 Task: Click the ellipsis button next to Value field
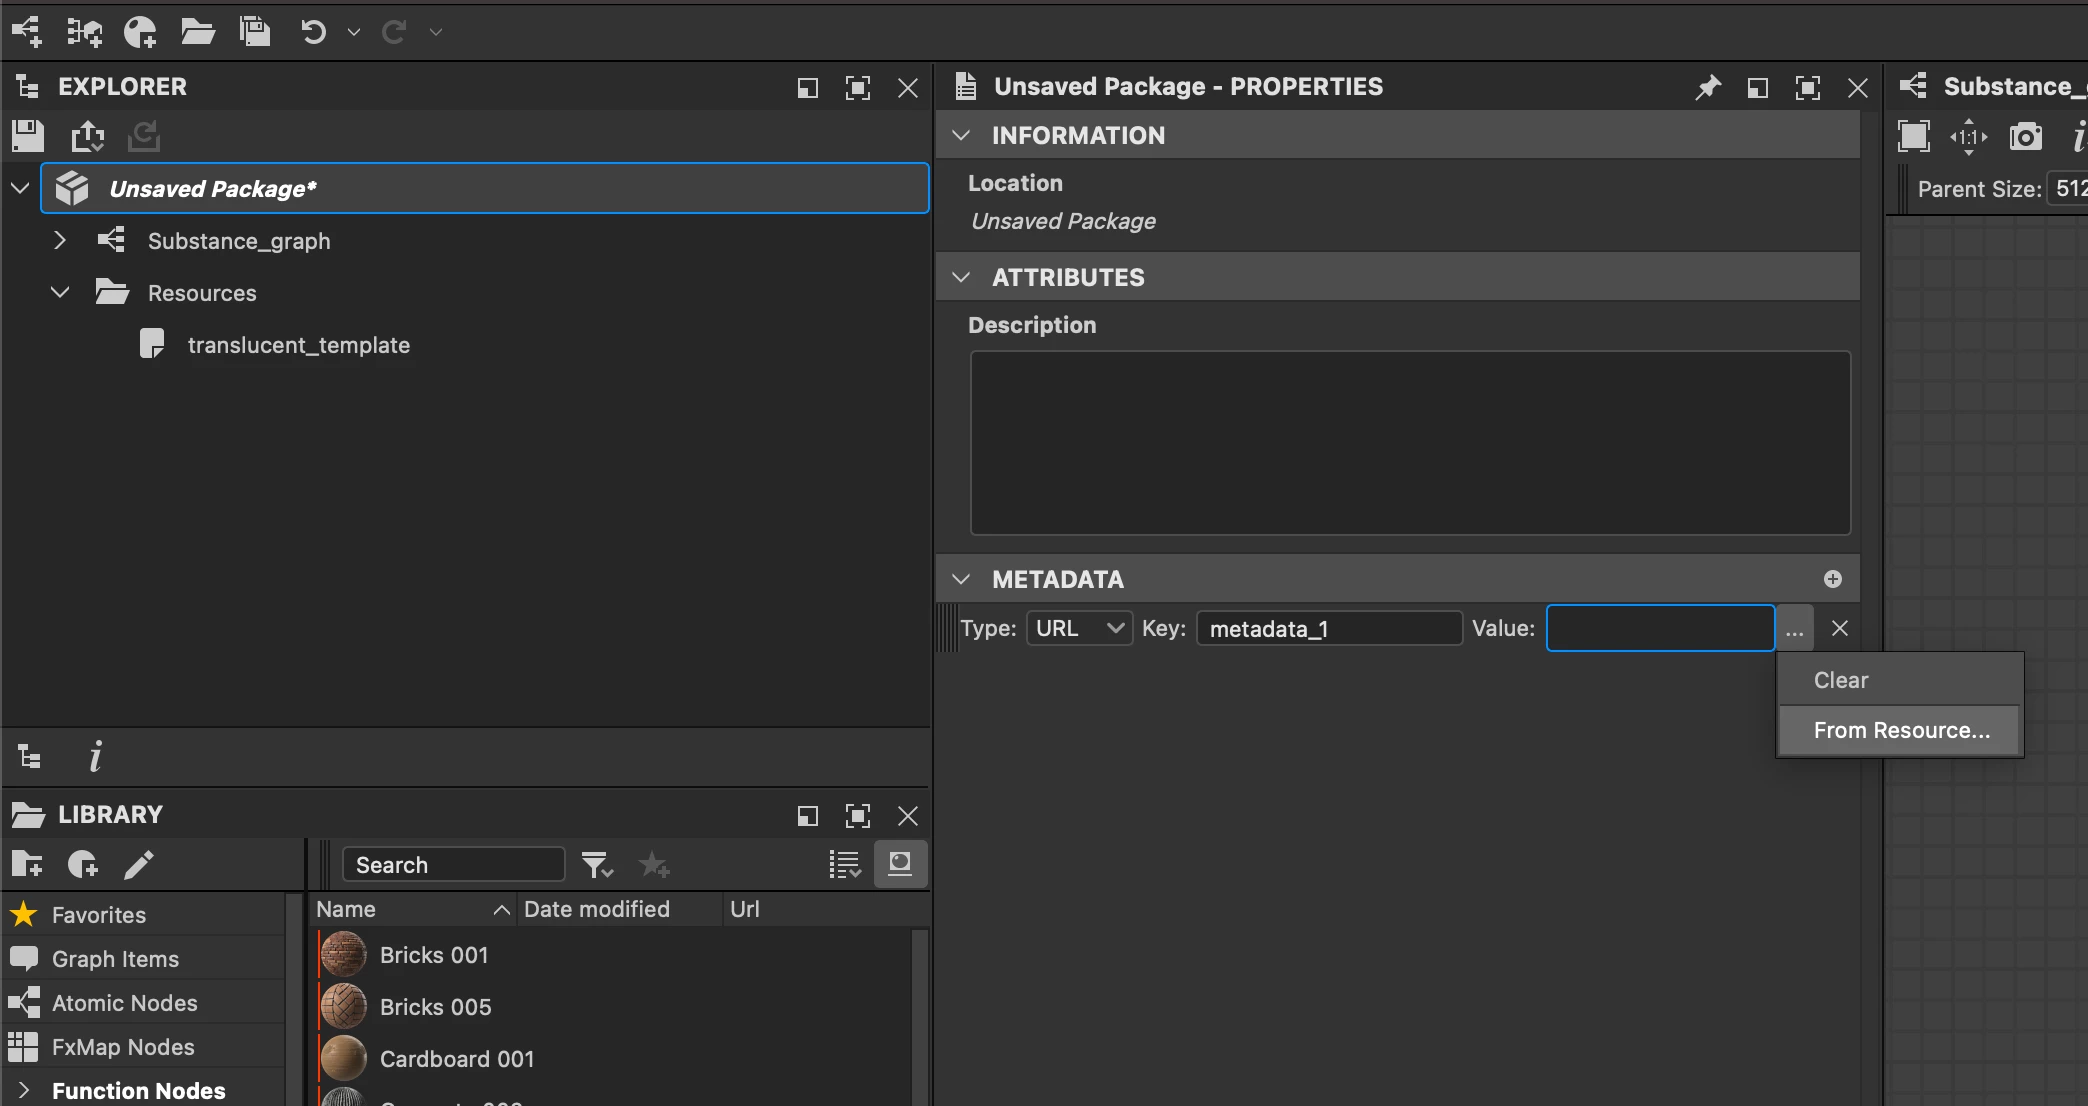pyautogui.click(x=1794, y=630)
